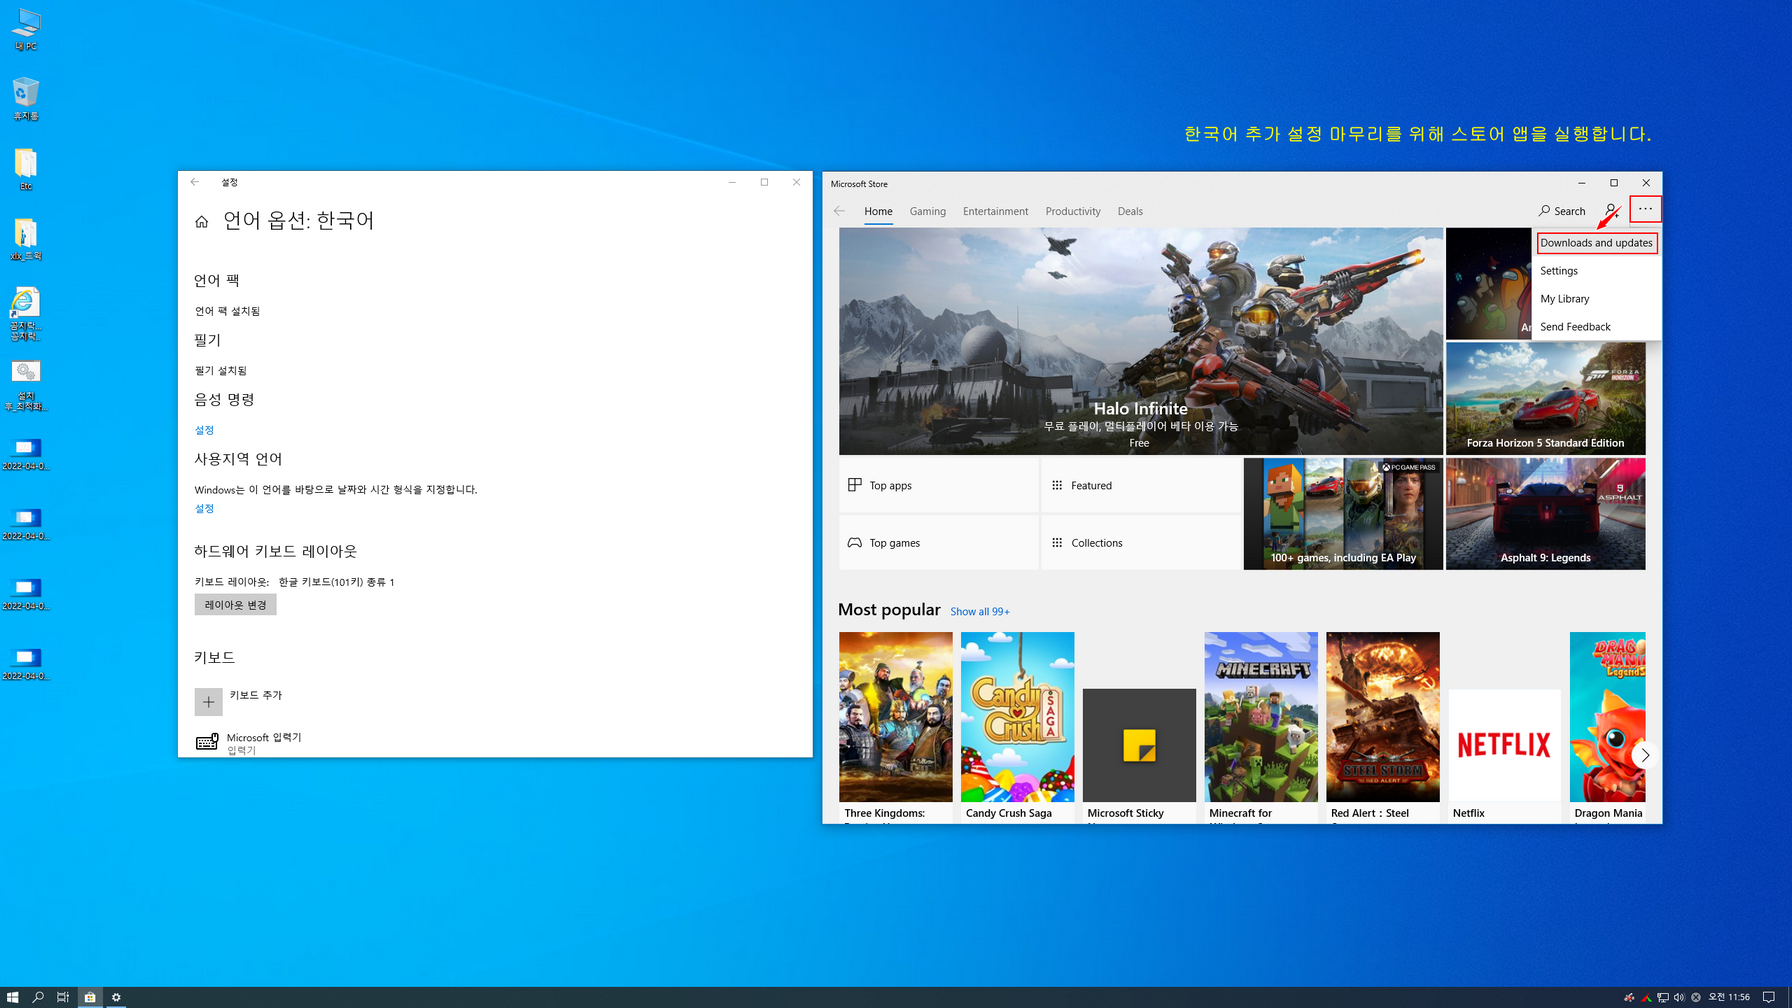
Task: Click the 필기 설치됨 text
Action: click(x=220, y=371)
